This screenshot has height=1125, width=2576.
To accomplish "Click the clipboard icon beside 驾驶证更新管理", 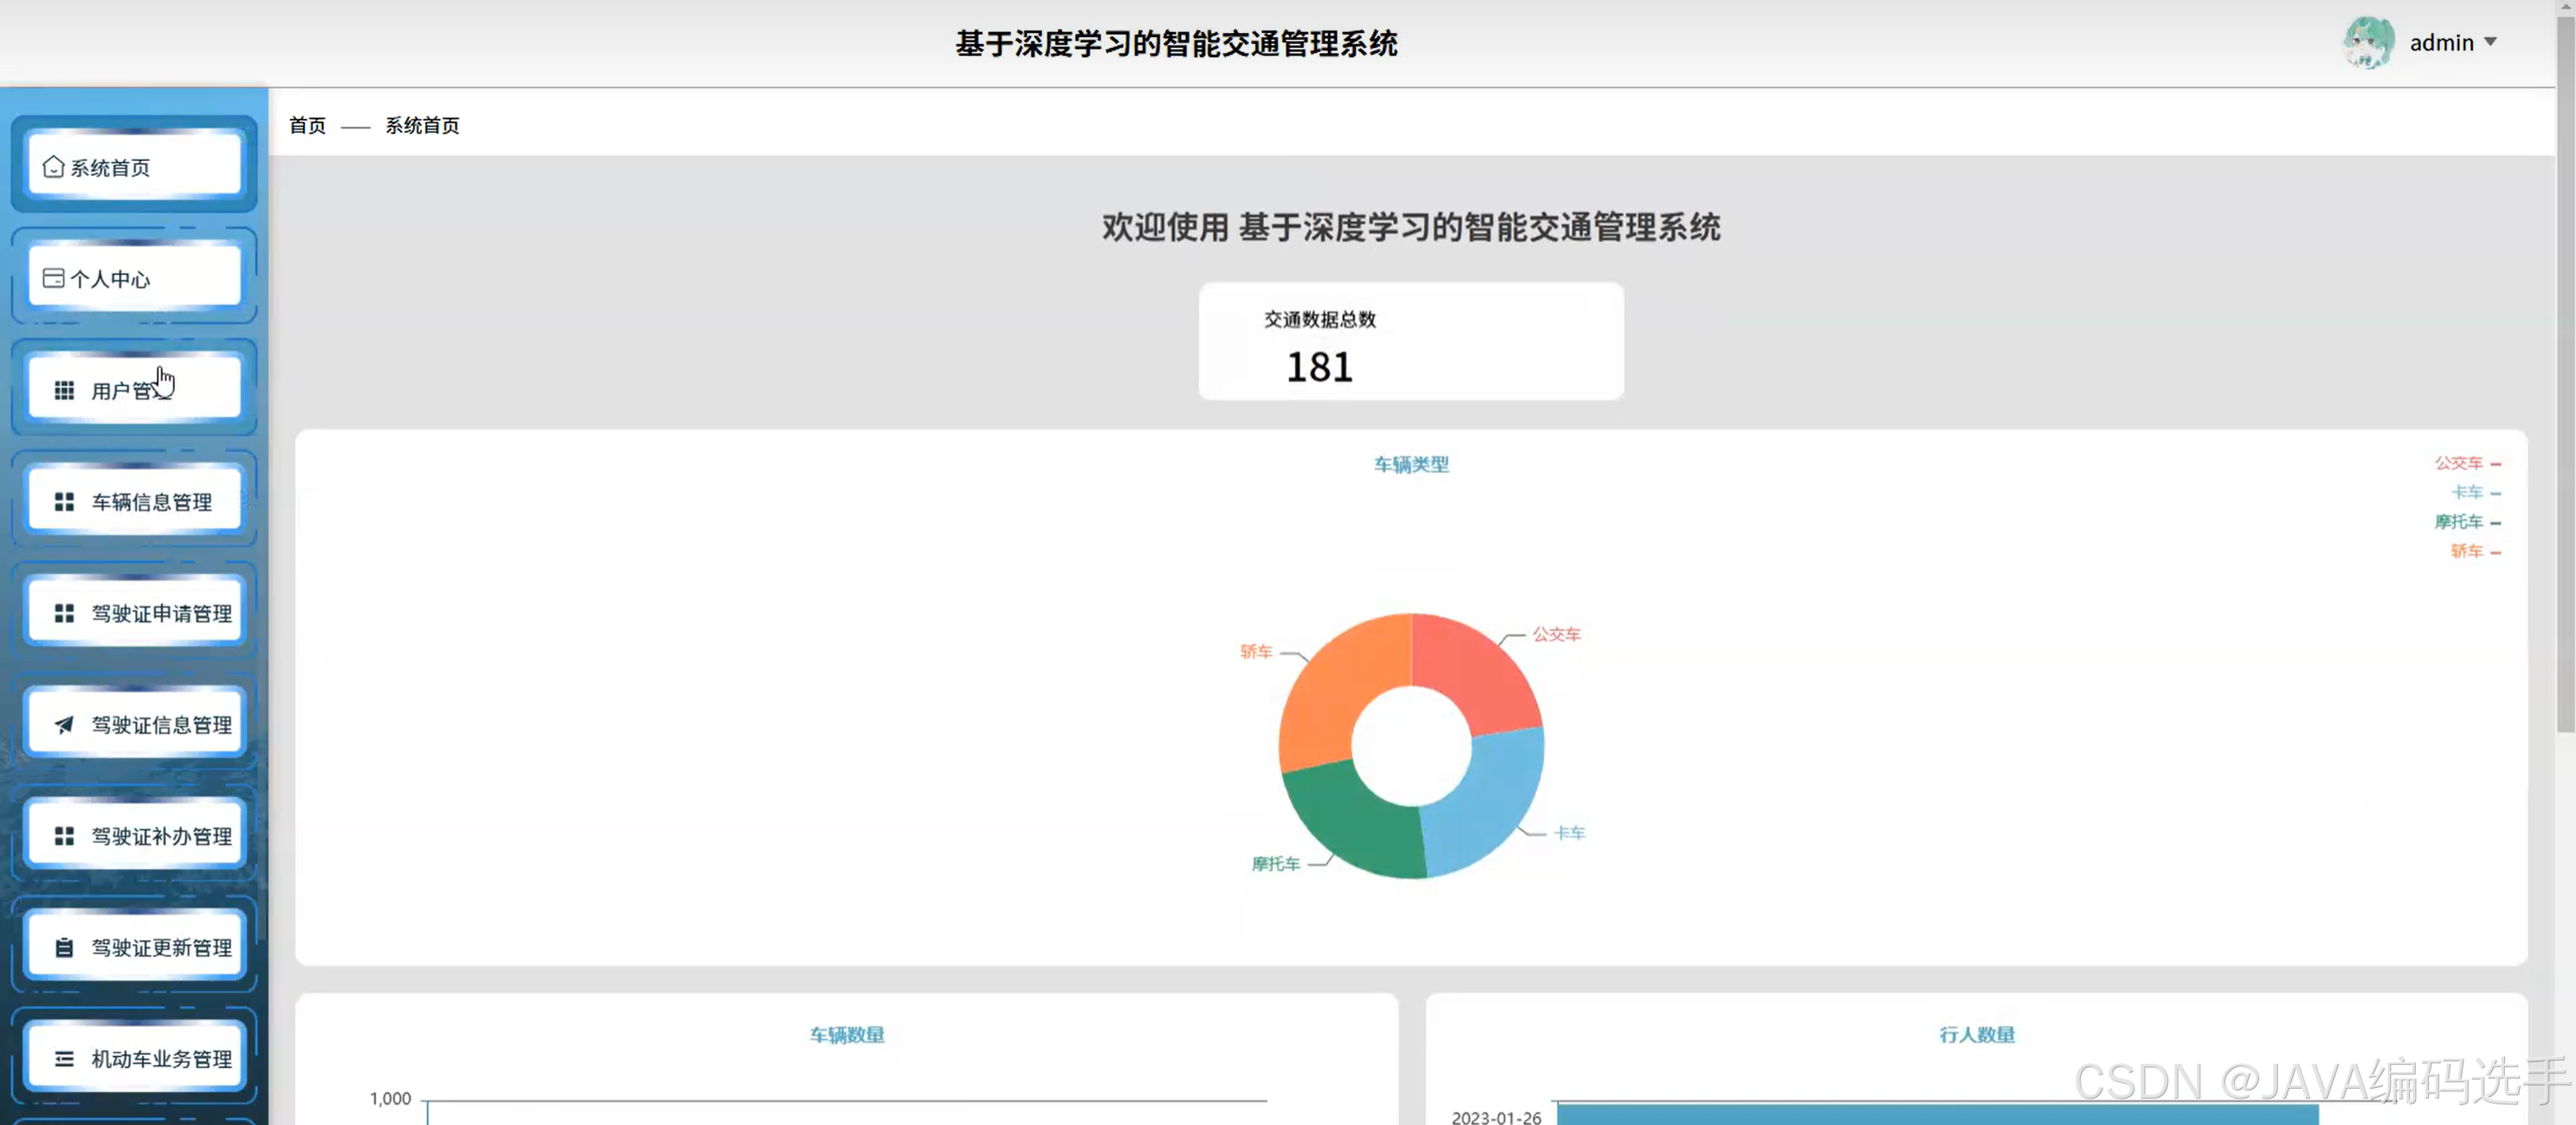I will (64, 947).
